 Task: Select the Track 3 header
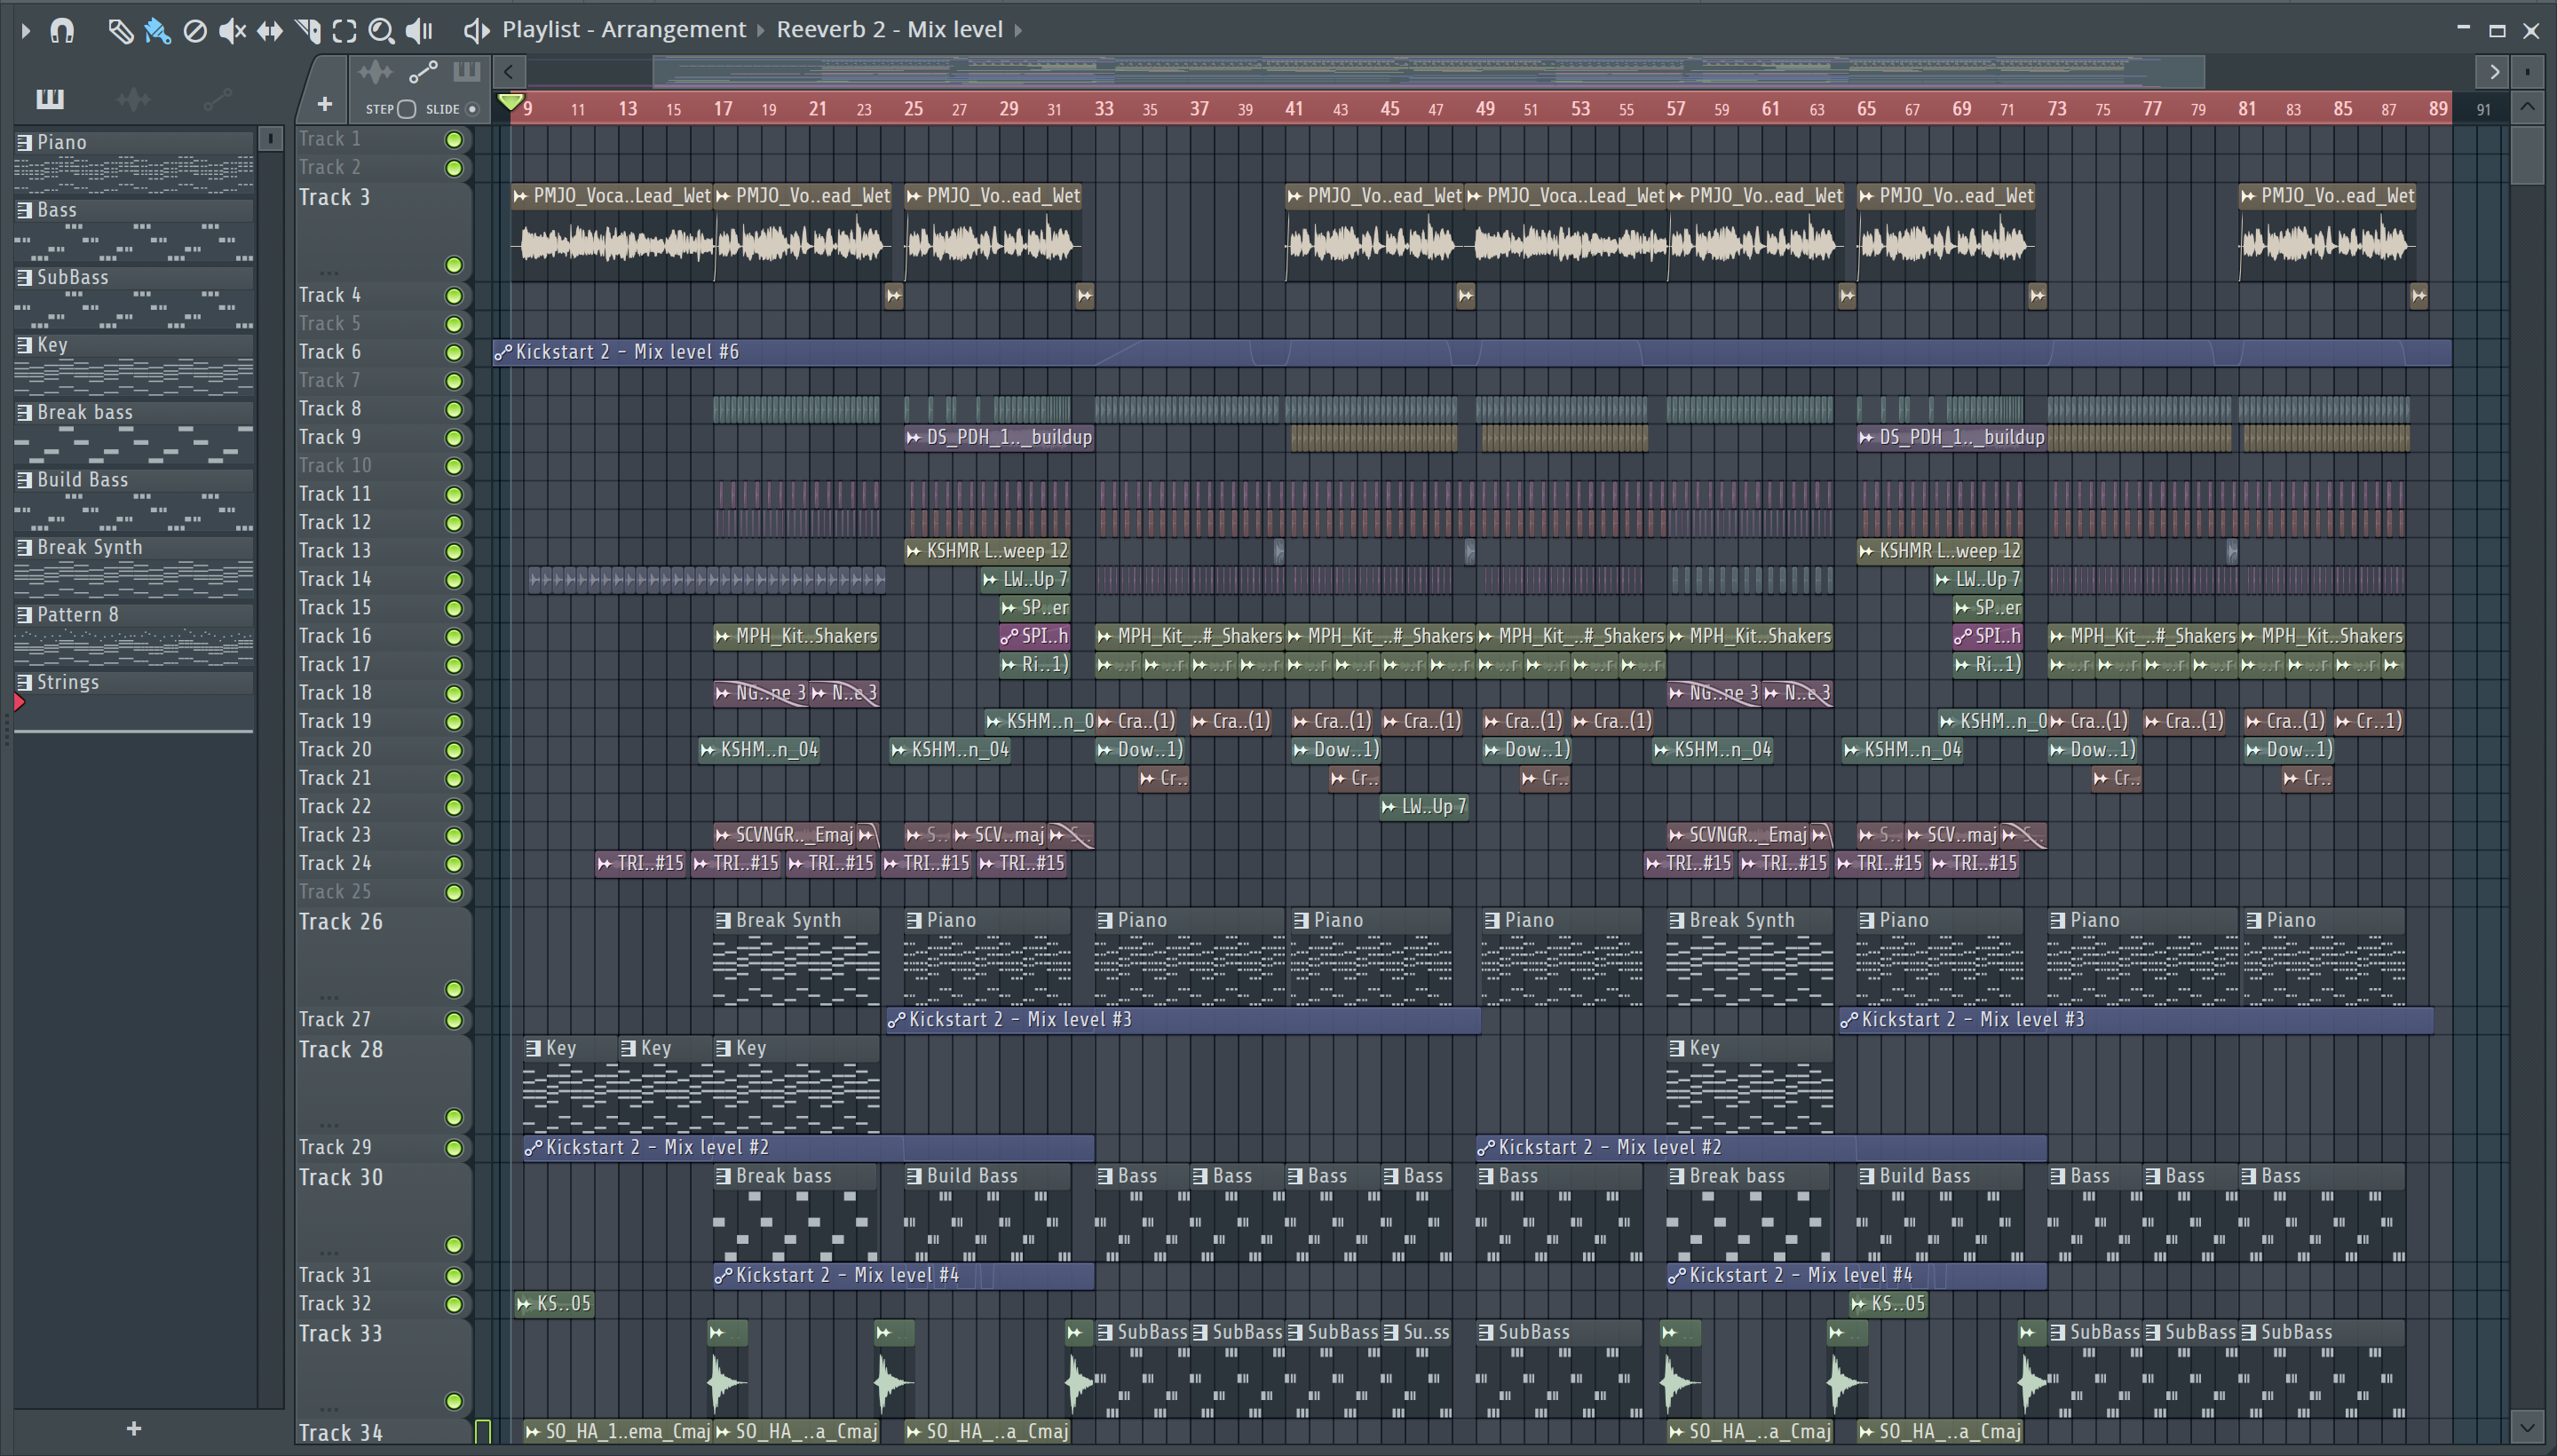coord(384,231)
